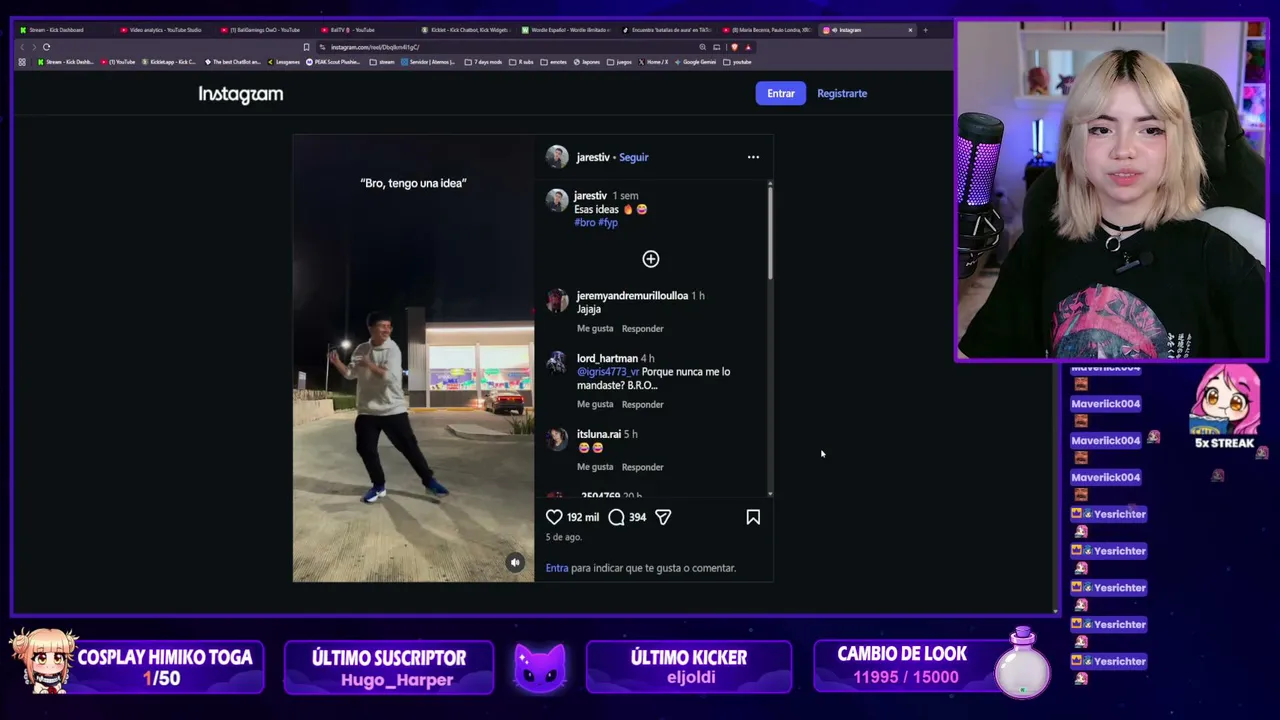
Task: Open a new browser tab
Action: pos(925,30)
